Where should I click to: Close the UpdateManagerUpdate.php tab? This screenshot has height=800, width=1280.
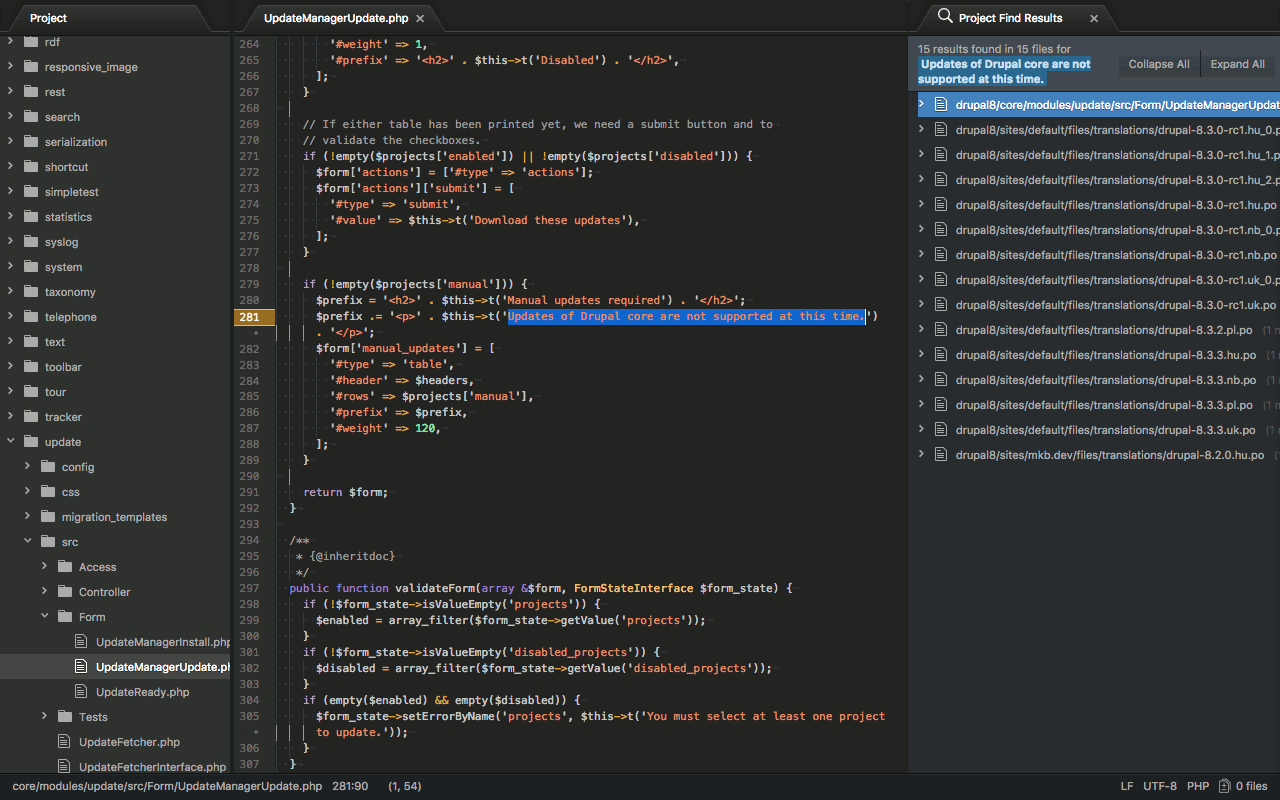point(420,18)
